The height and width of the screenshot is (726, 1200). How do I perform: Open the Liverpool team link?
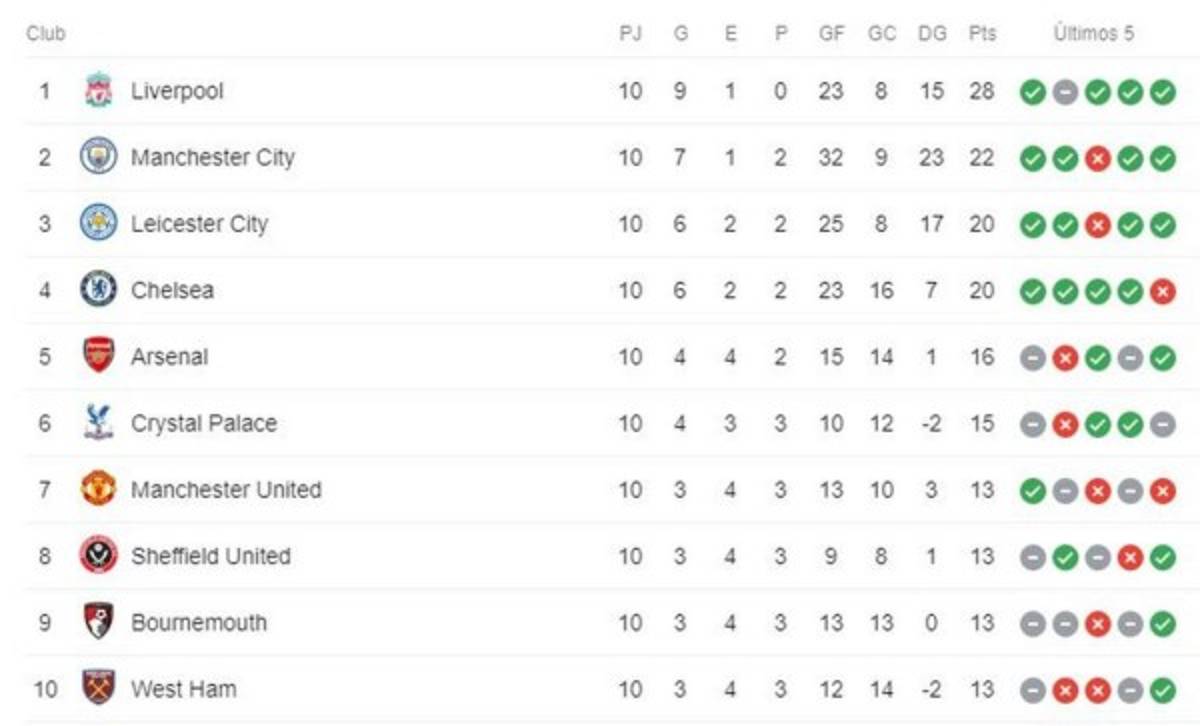pyautogui.click(x=177, y=91)
